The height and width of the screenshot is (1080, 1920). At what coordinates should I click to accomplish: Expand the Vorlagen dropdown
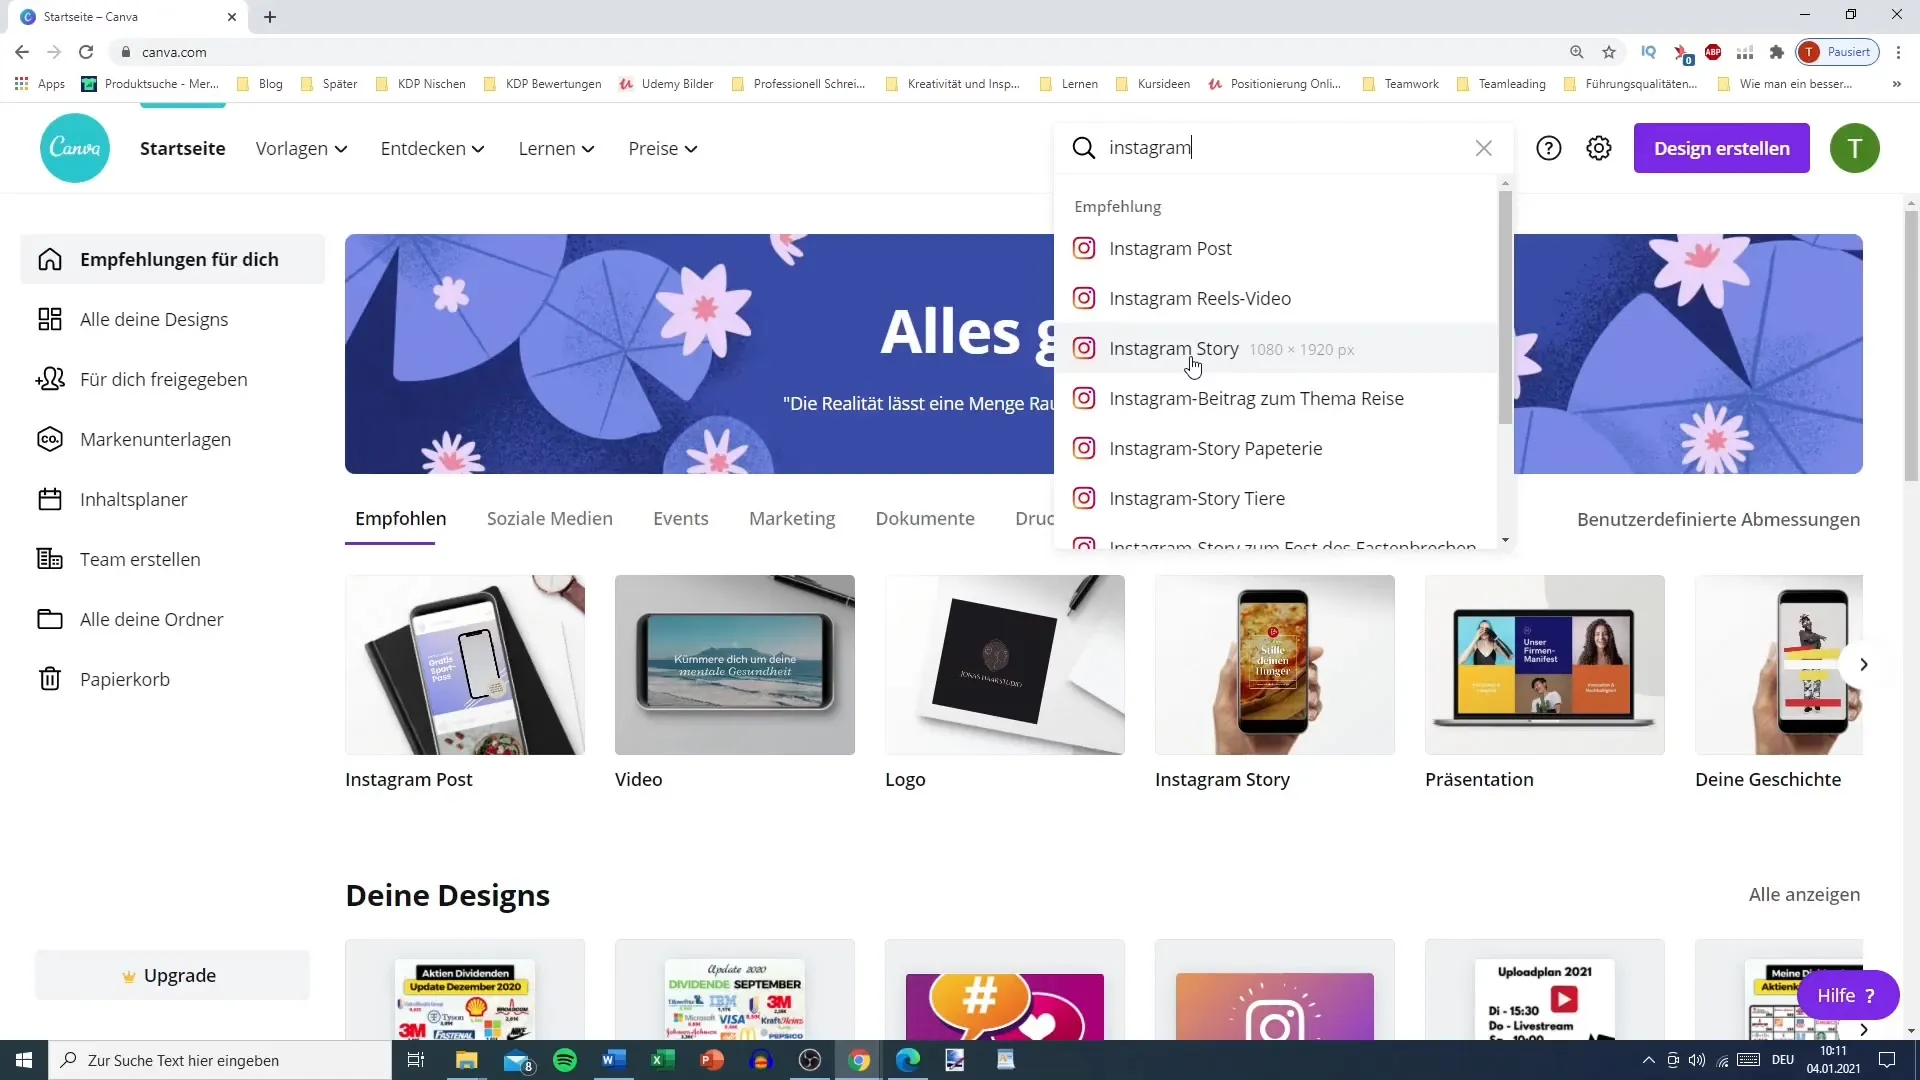pos(301,148)
